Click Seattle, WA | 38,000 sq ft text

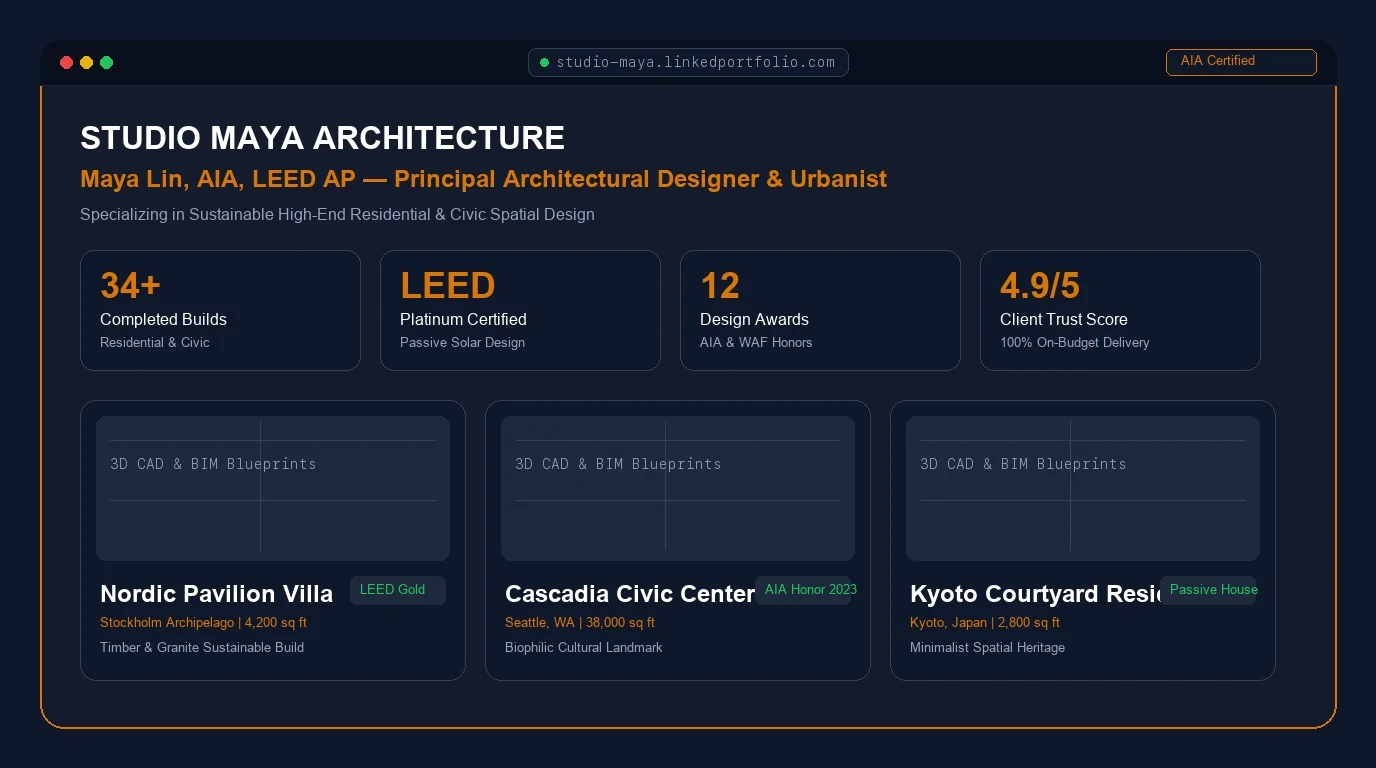pyautogui.click(x=580, y=622)
